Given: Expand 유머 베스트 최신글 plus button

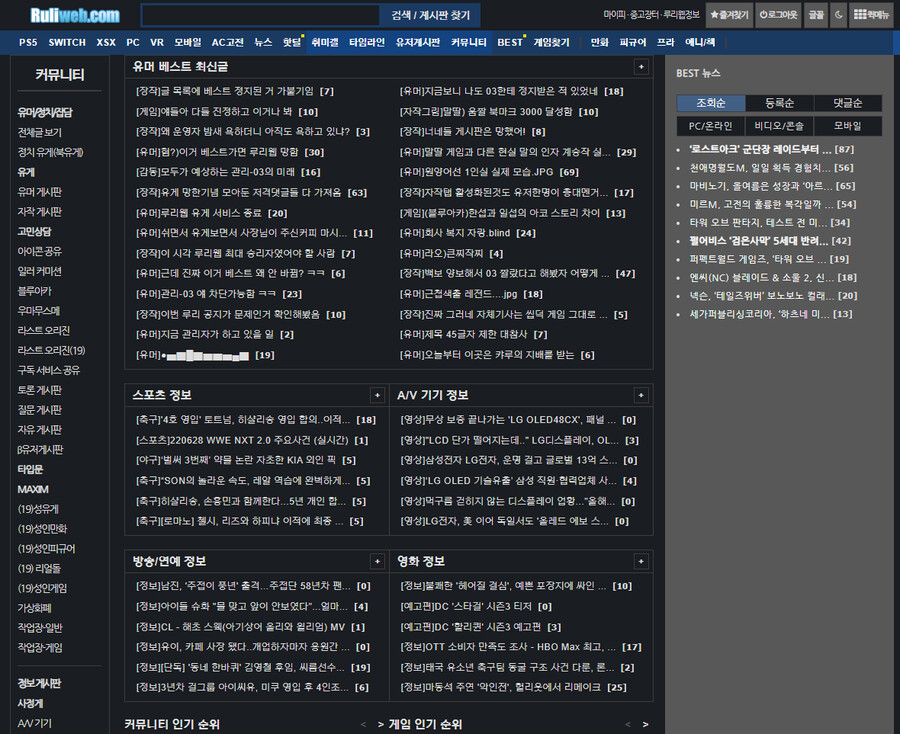Looking at the screenshot, I should [x=641, y=67].
